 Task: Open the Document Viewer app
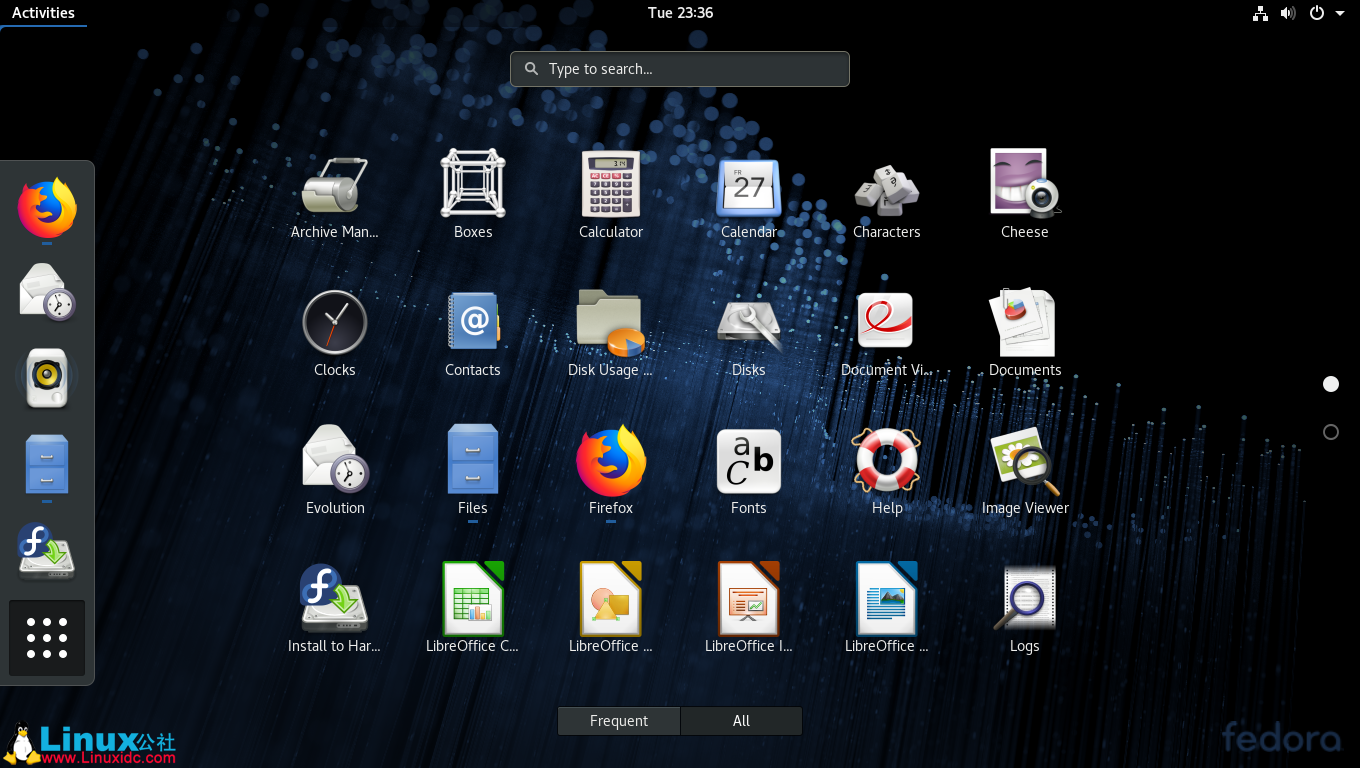(887, 334)
